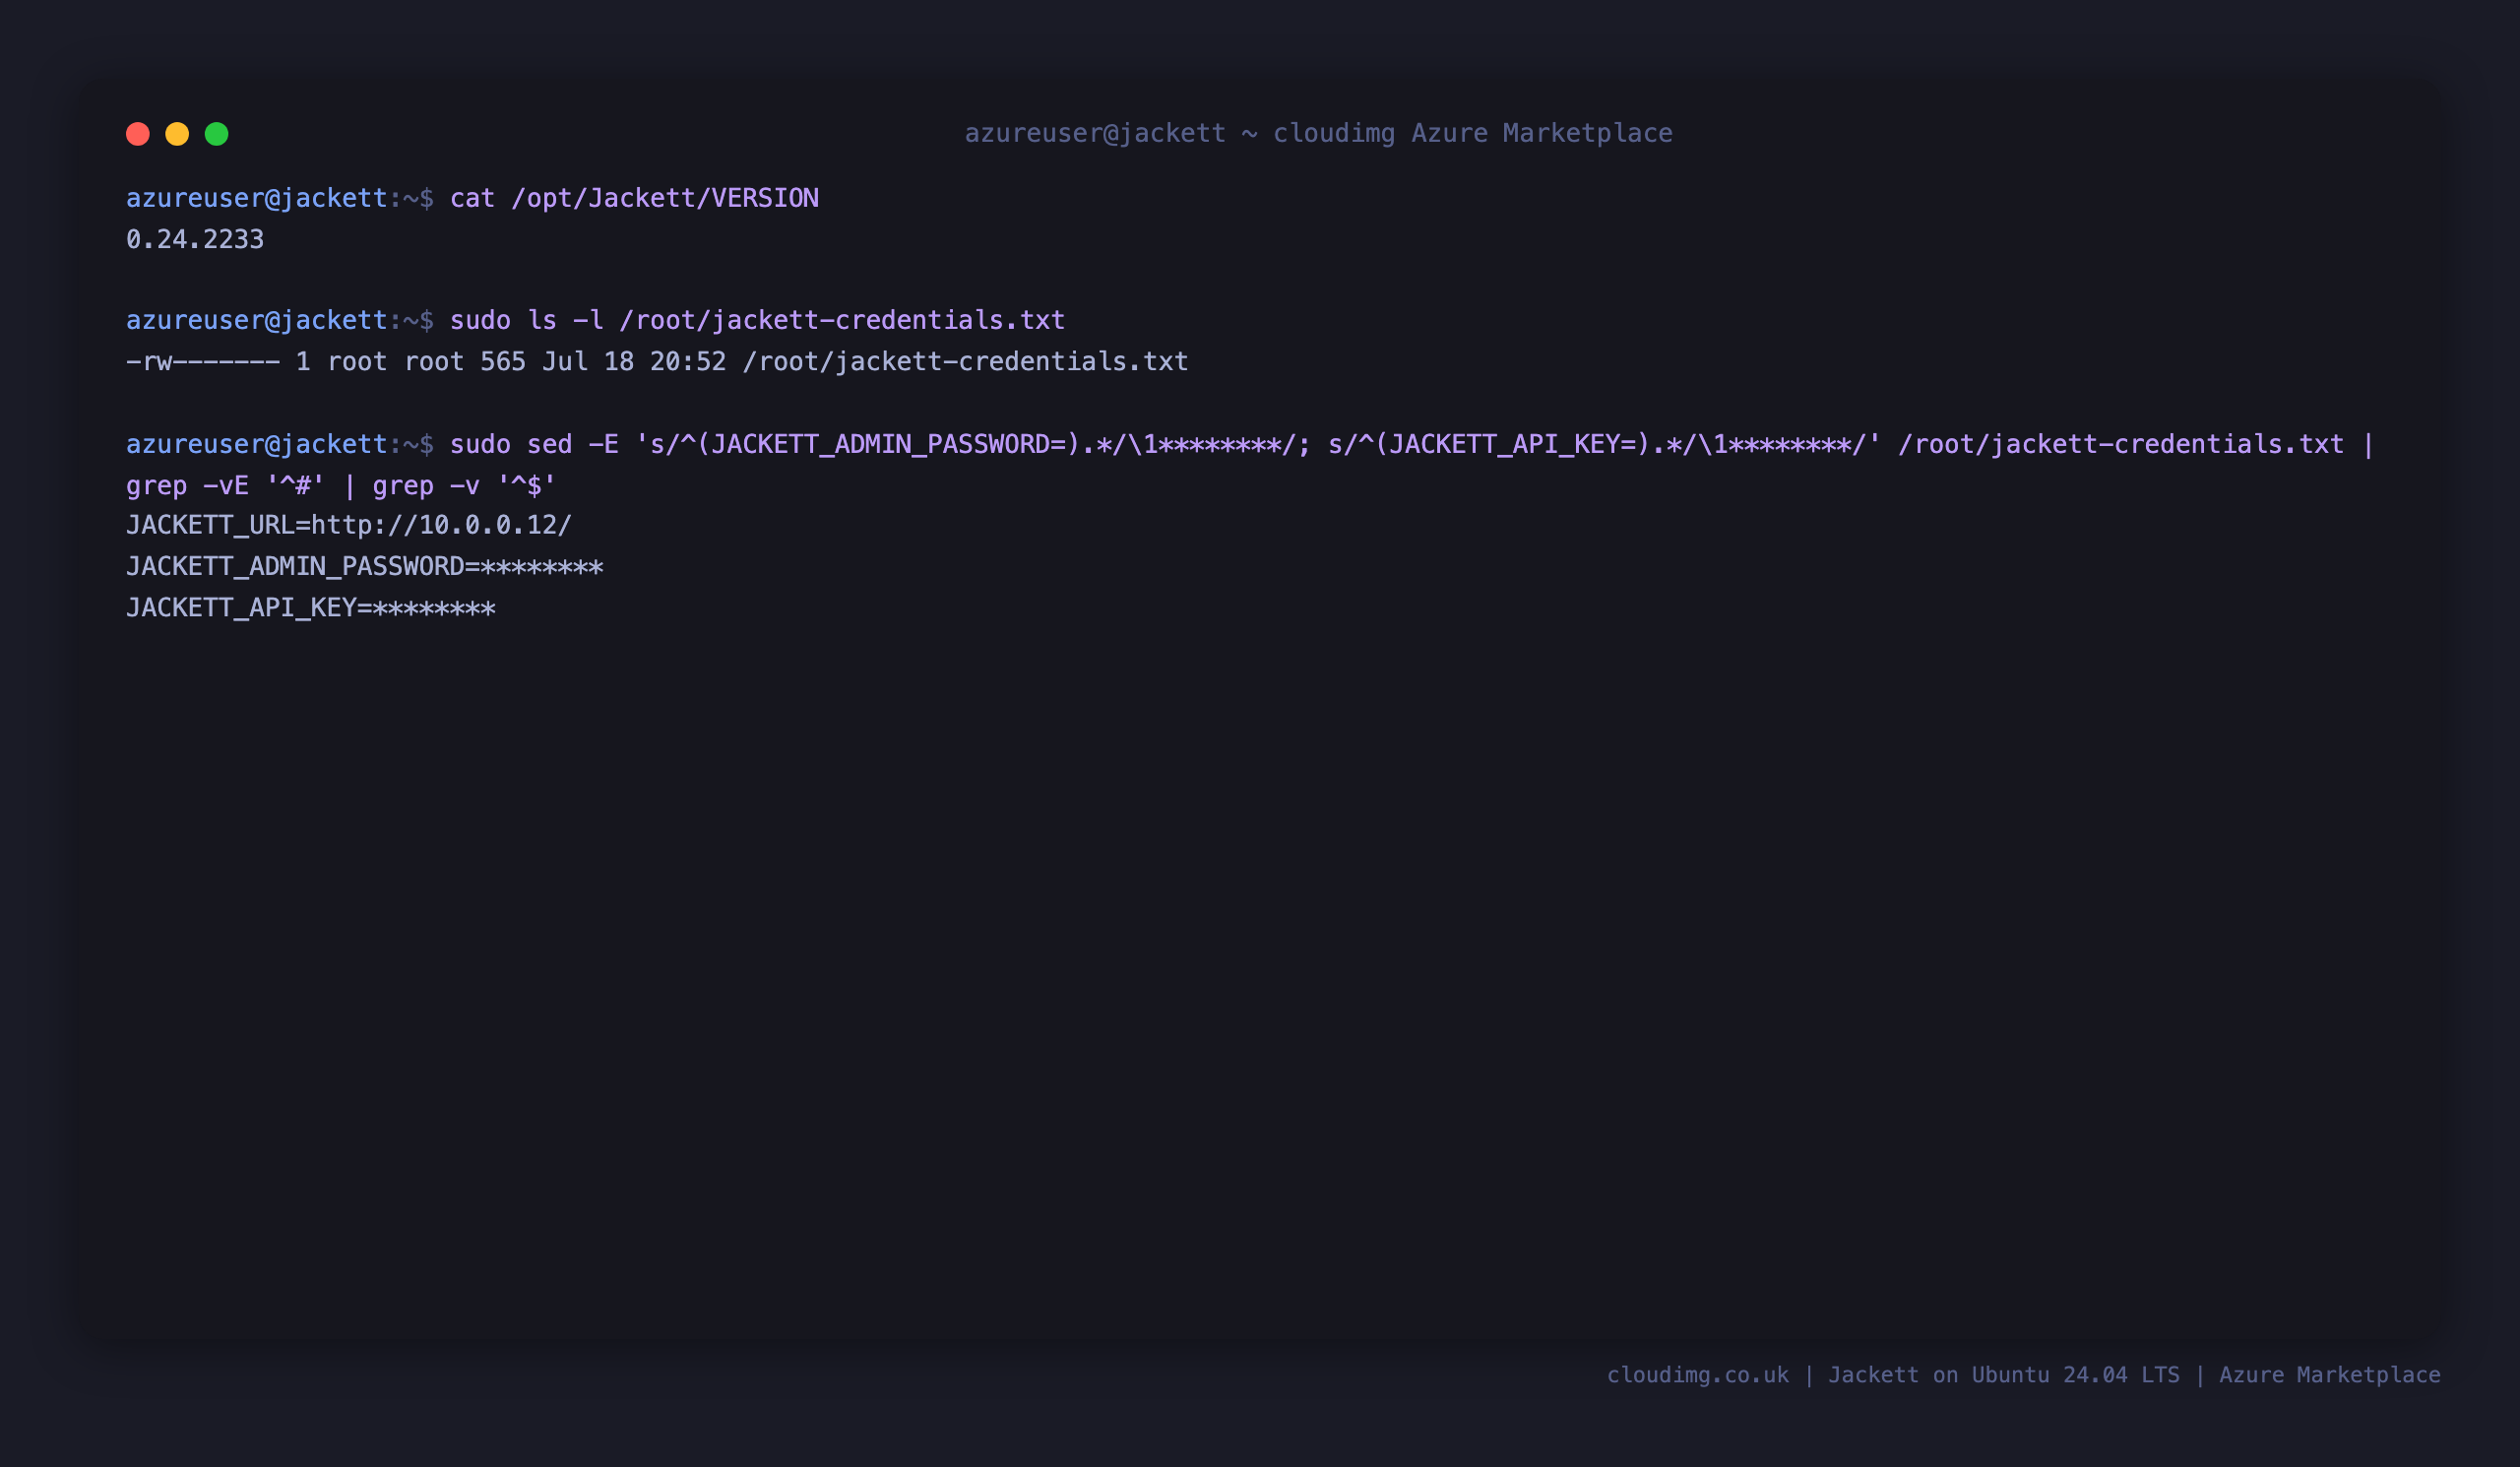Click the green maximize window button
This screenshot has height=1467, width=2520.
click(x=217, y=134)
